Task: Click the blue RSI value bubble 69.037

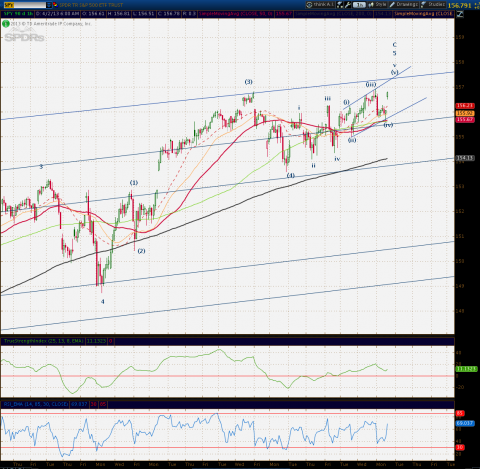Action: [x=465, y=423]
